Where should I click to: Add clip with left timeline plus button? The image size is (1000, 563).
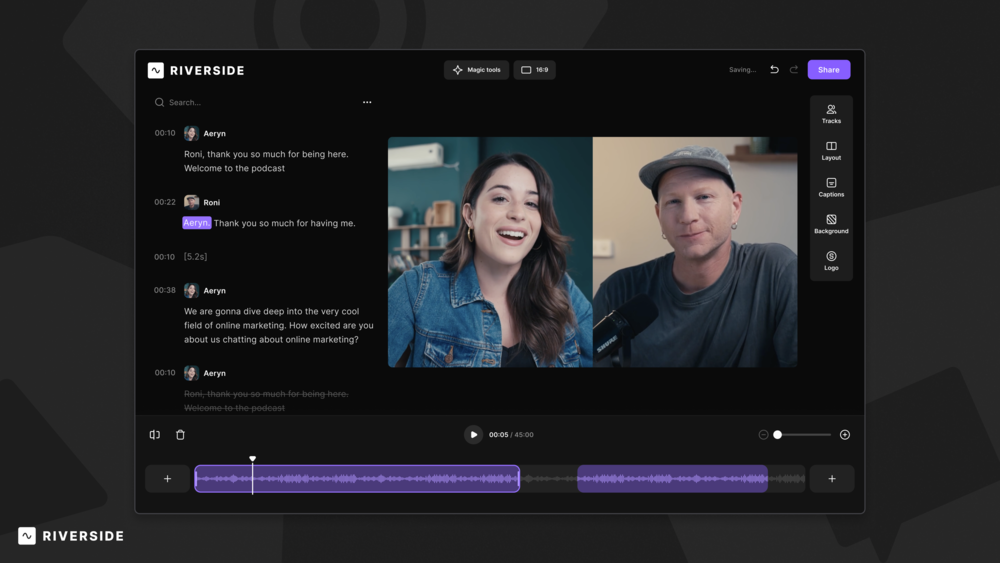(167, 479)
